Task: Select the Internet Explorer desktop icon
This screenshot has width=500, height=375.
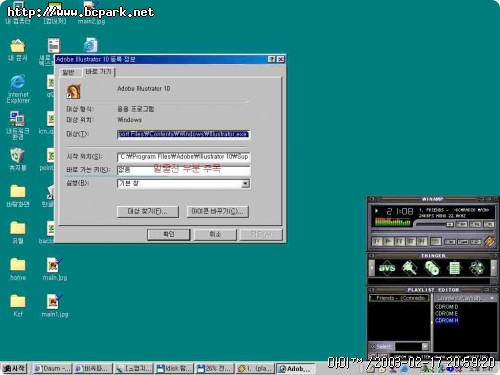Action: 18,89
